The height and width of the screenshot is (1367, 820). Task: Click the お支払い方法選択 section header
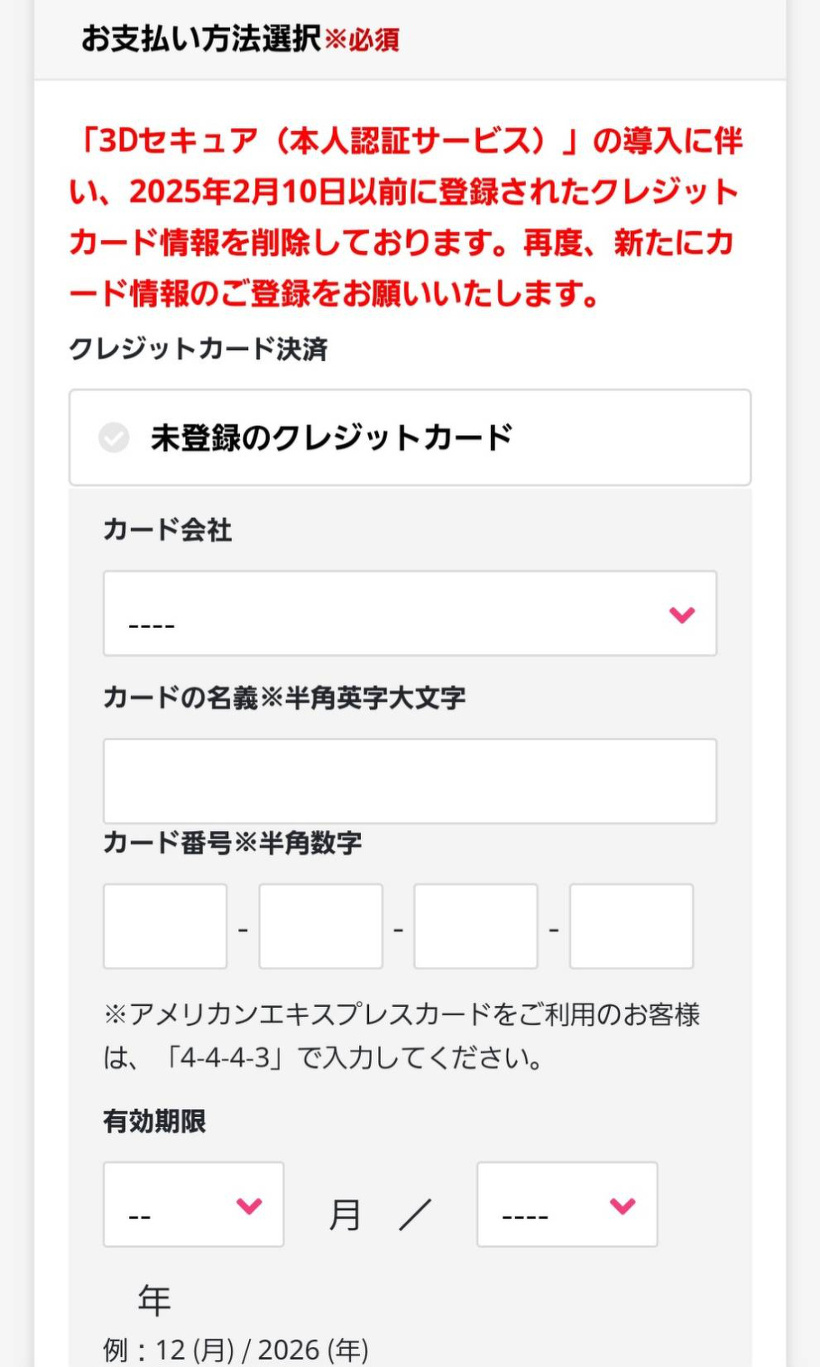pyautogui.click(x=201, y=39)
